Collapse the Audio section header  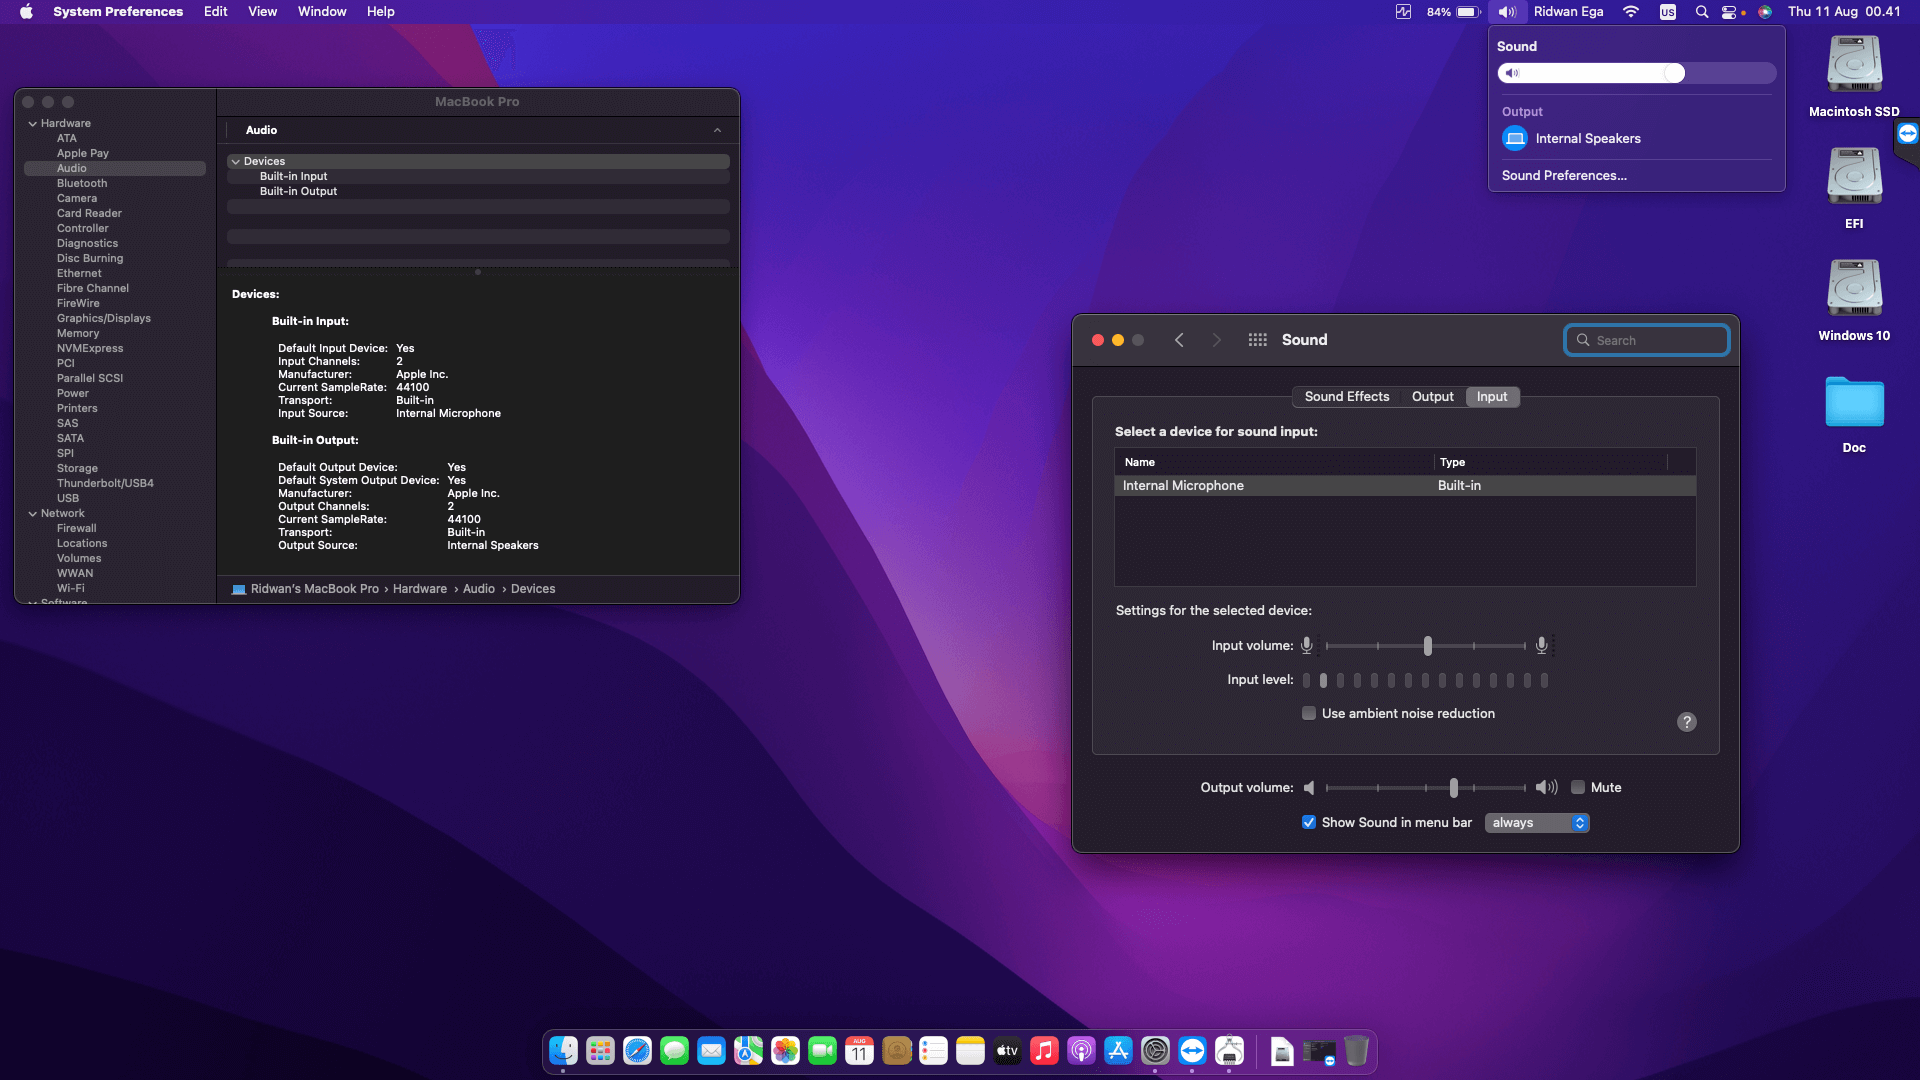tap(717, 130)
